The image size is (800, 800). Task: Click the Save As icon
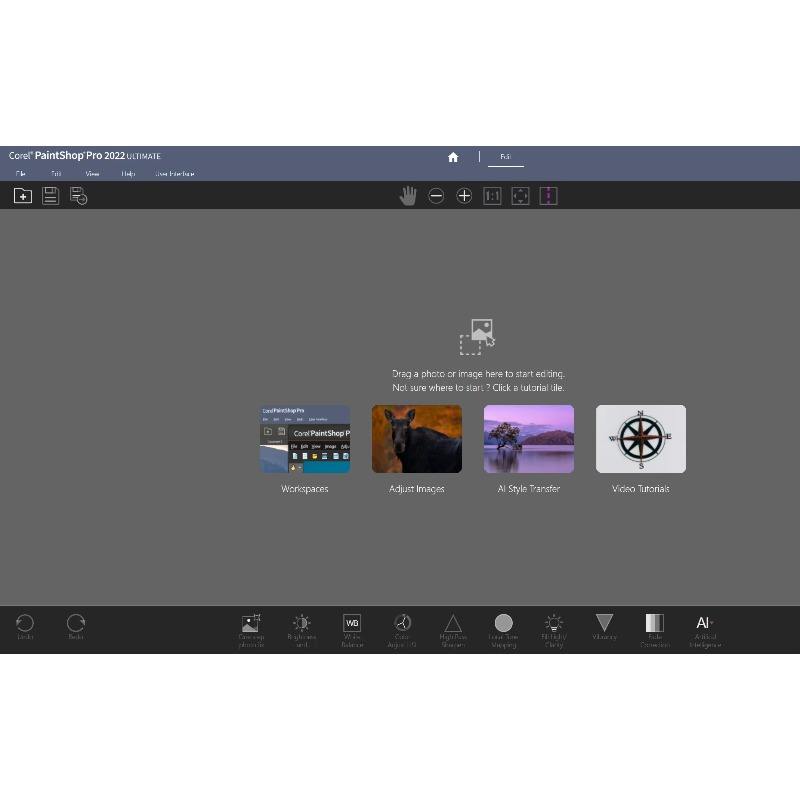79,196
